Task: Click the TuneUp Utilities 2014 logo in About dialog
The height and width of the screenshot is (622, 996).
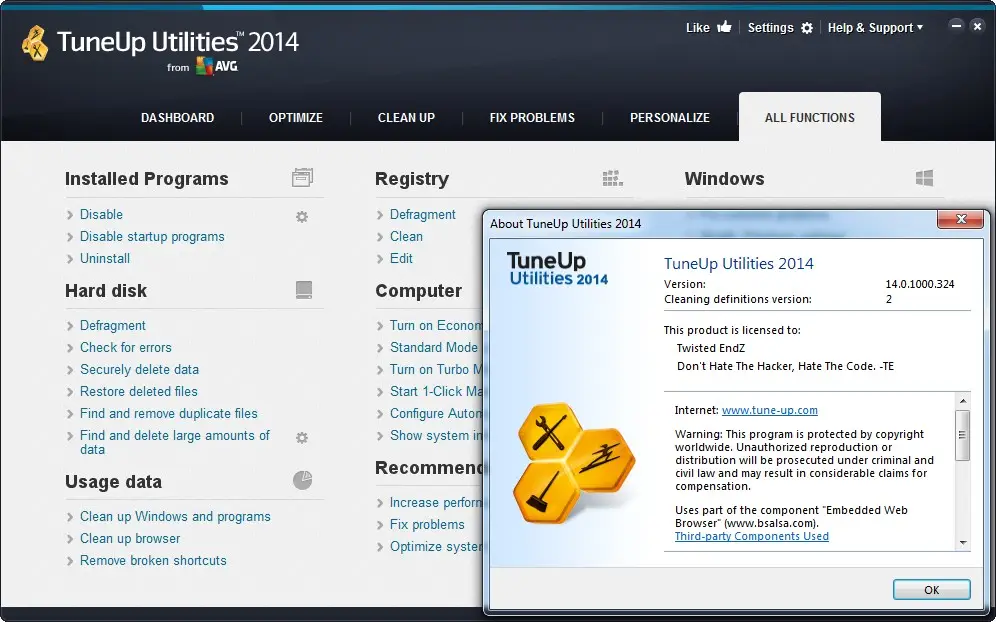Action: point(557,268)
